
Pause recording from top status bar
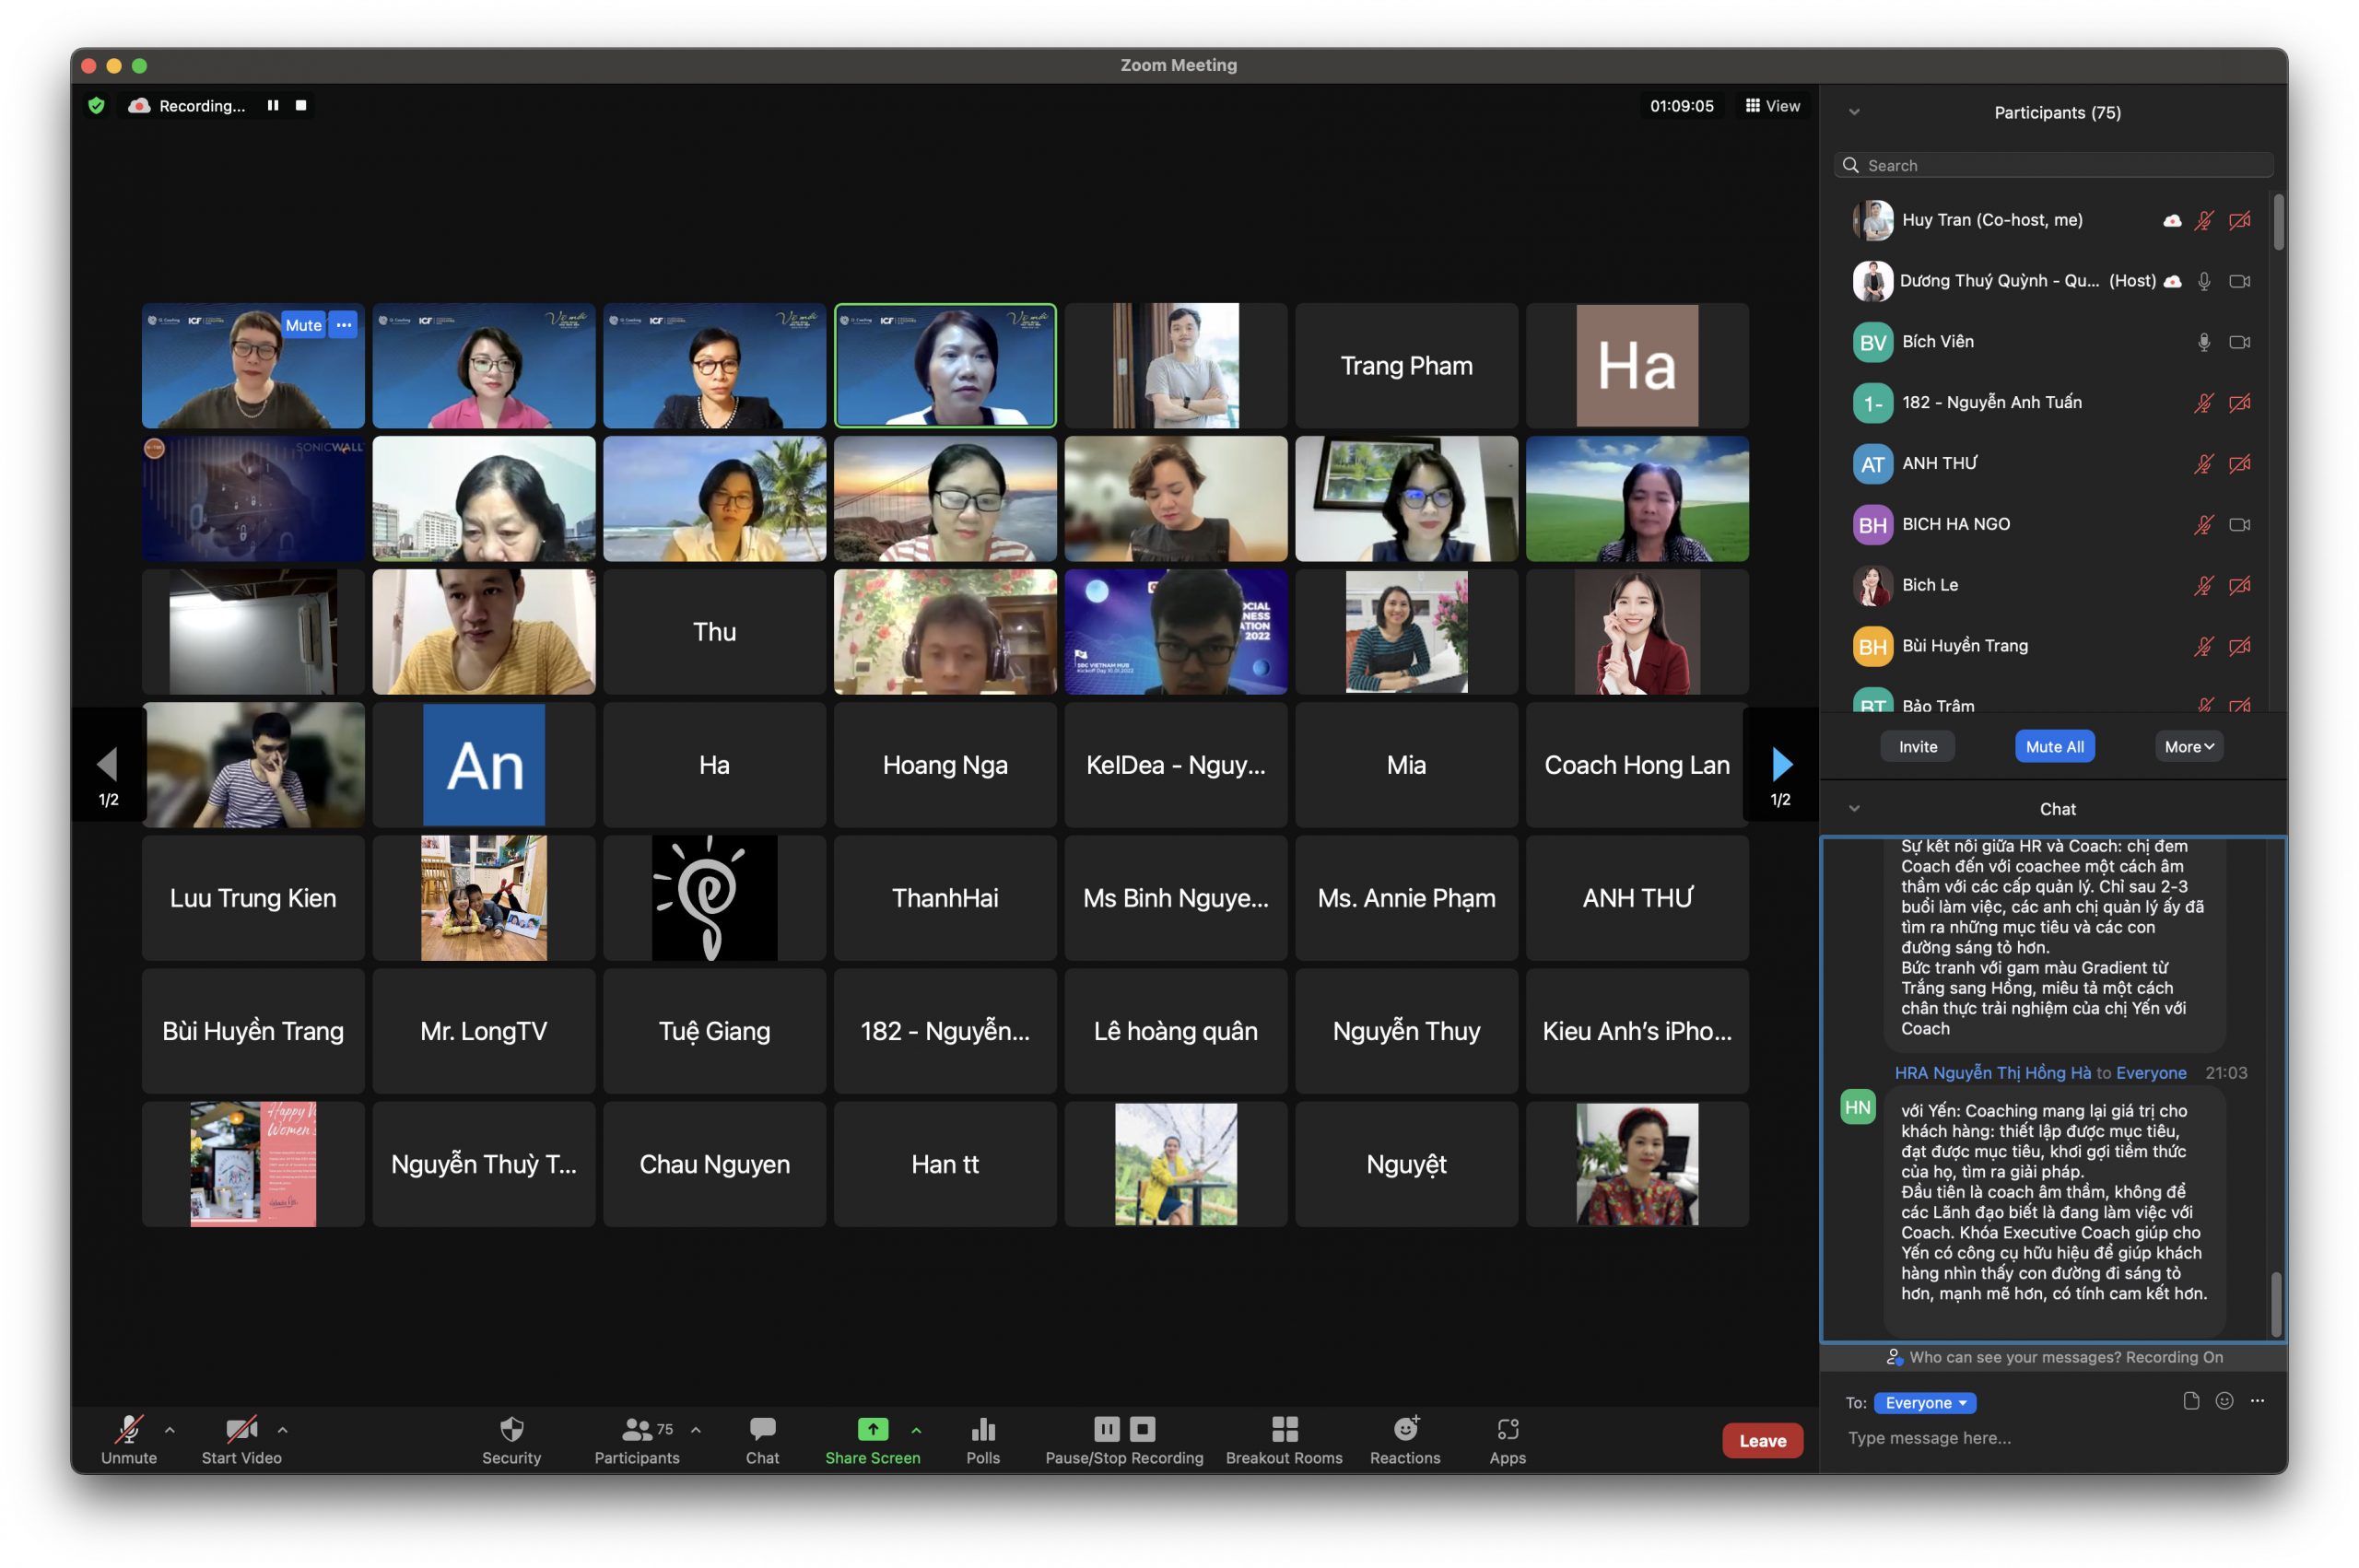[272, 105]
